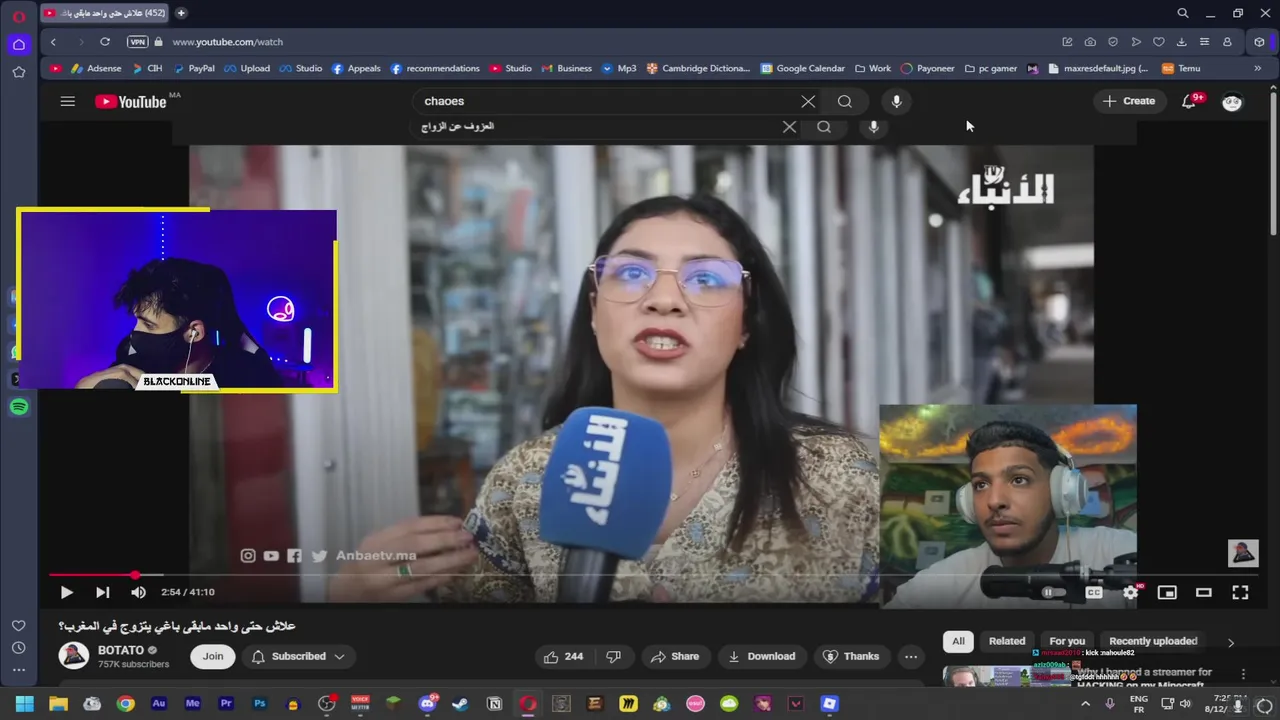Click the search magnifier next to 'chaoes'
This screenshot has height=720, width=1280.
click(845, 101)
